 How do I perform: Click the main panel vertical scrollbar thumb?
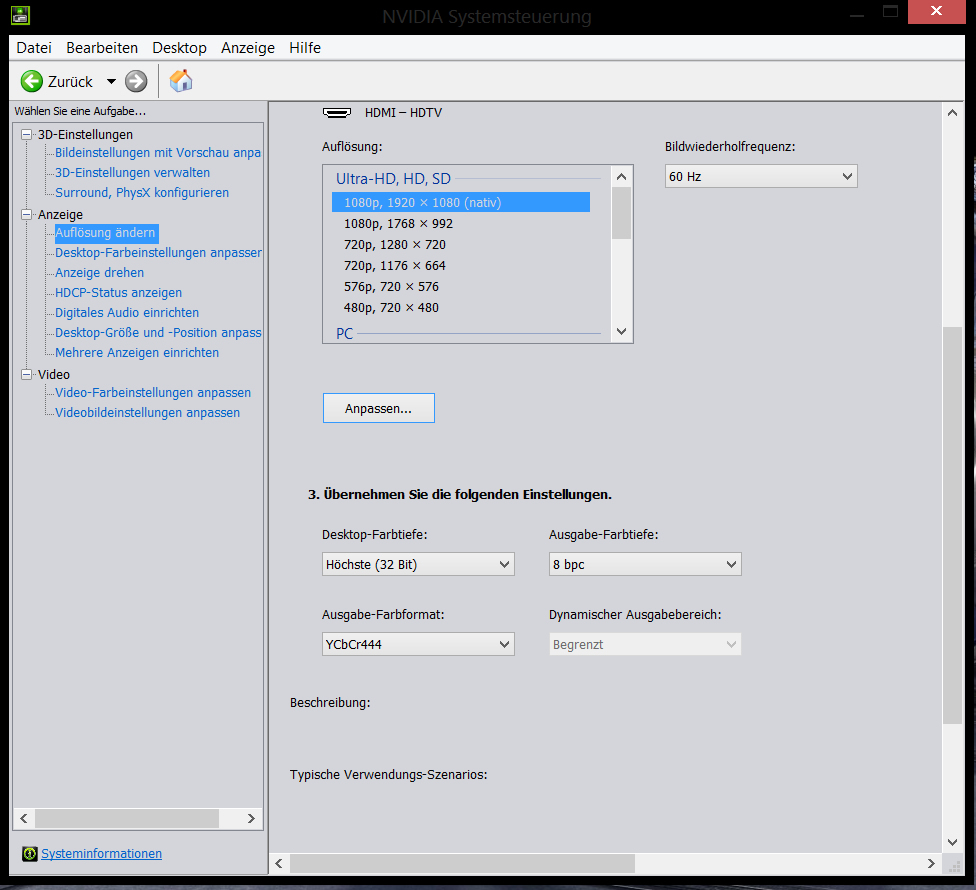coord(952,525)
